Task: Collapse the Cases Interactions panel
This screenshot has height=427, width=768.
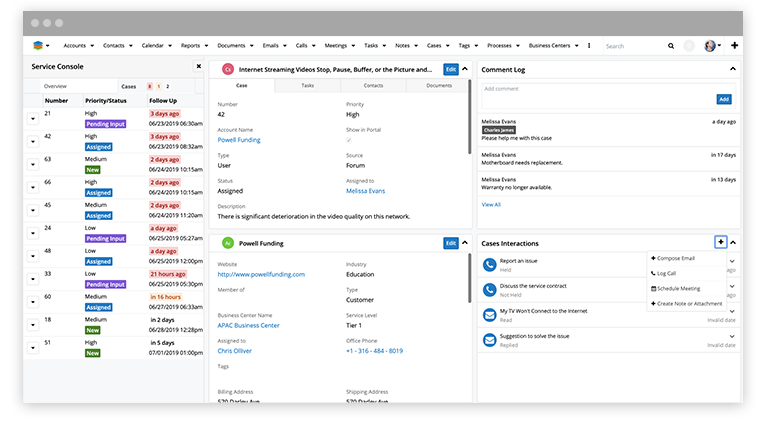Action: coord(733,243)
